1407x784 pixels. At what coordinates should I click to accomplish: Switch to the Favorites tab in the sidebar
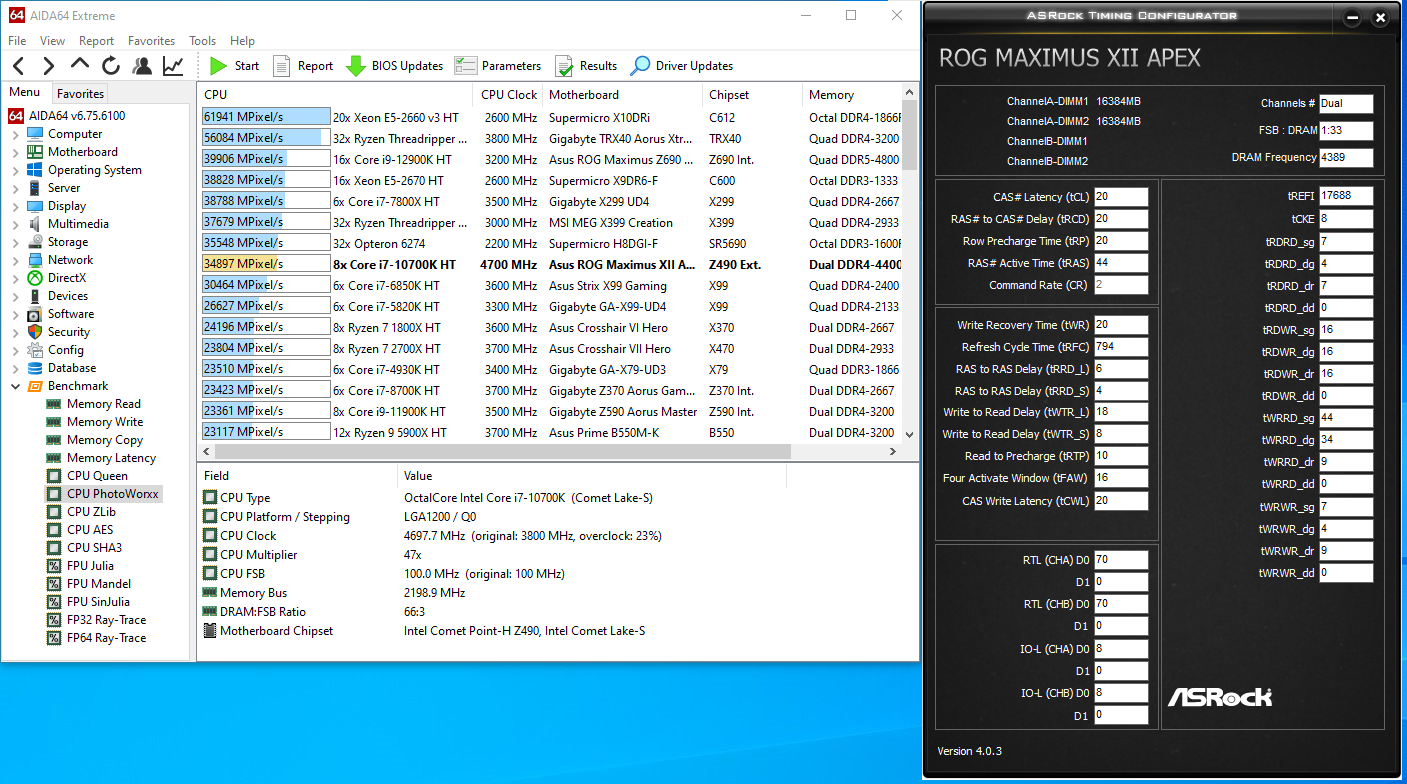(x=80, y=94)
